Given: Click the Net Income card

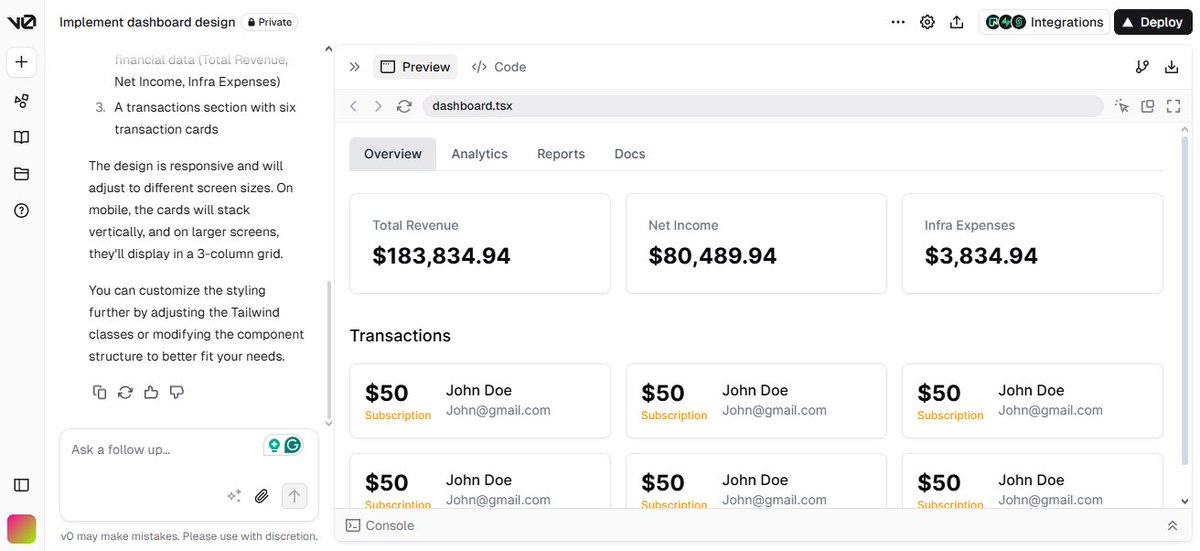Looking at the screenshot, I should pyautogui.click(x=756, y=243).
